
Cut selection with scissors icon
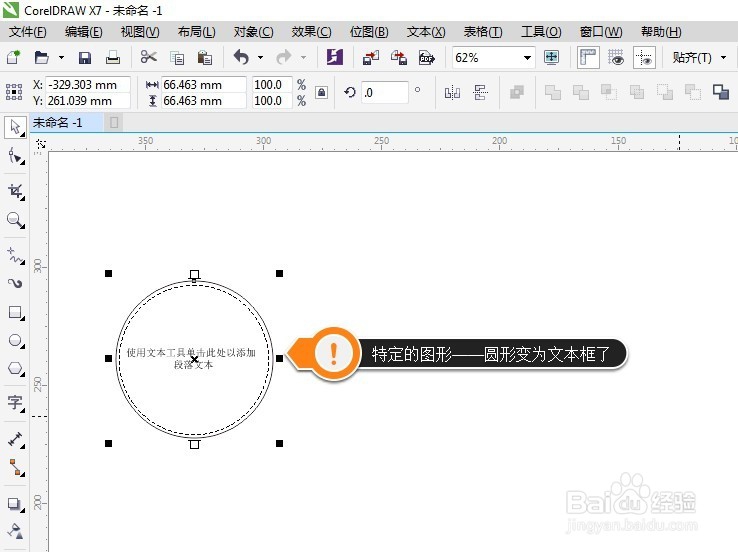pyautogui.click(x=148, y=57)
